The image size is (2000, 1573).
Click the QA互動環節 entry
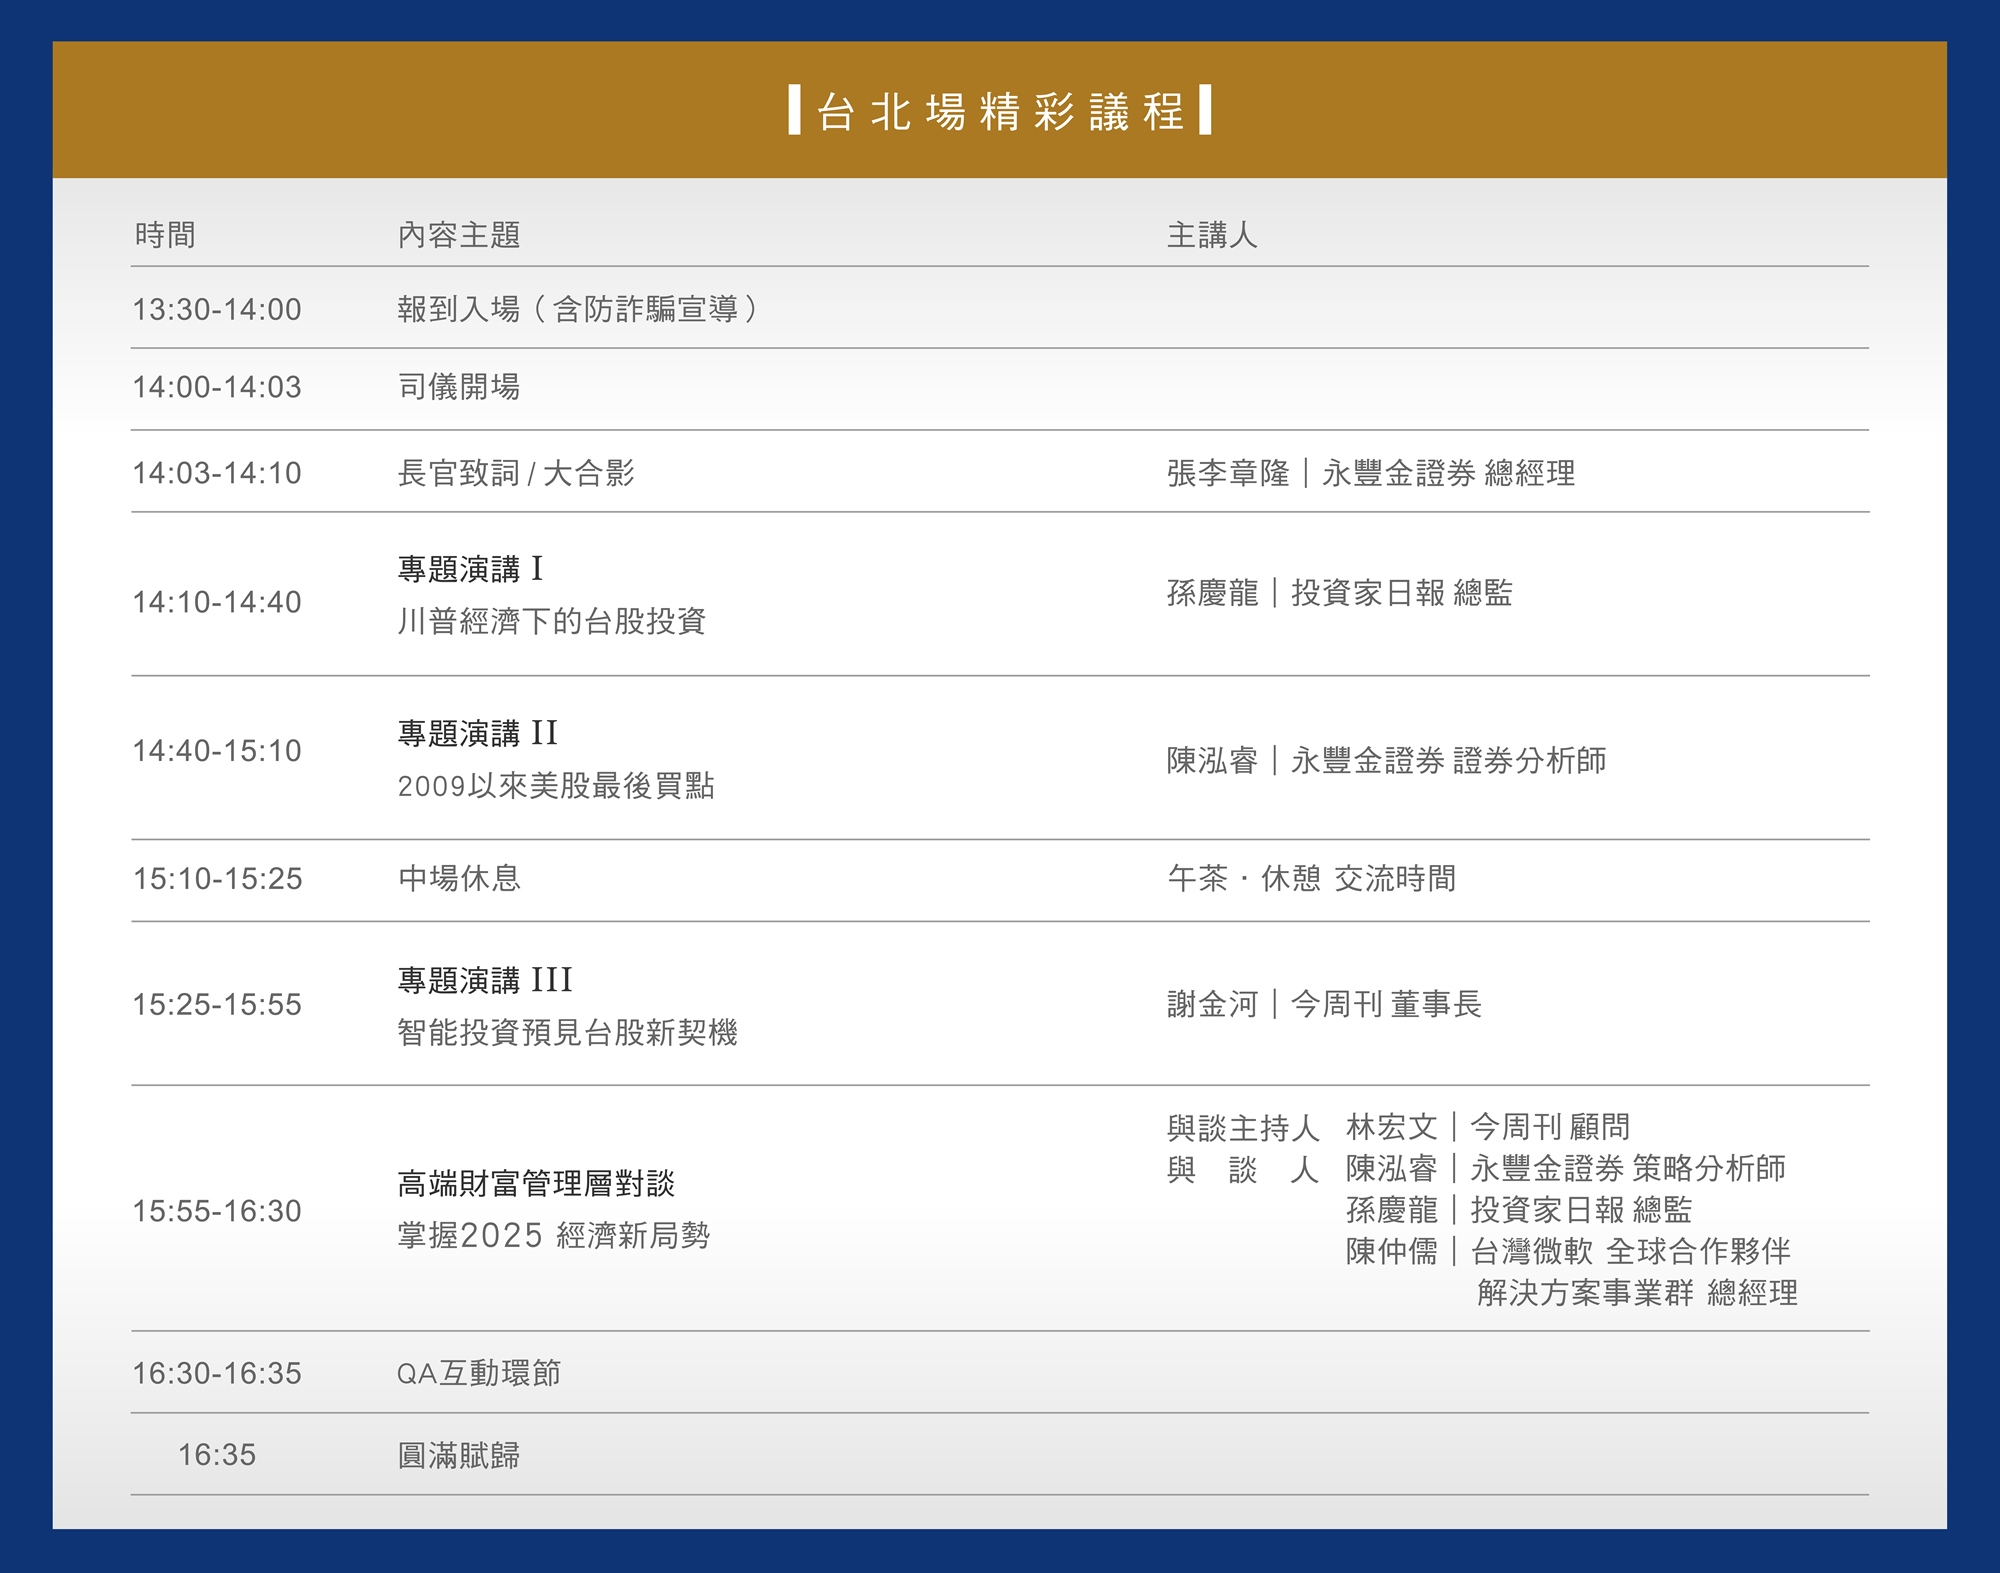[479, 1373]
